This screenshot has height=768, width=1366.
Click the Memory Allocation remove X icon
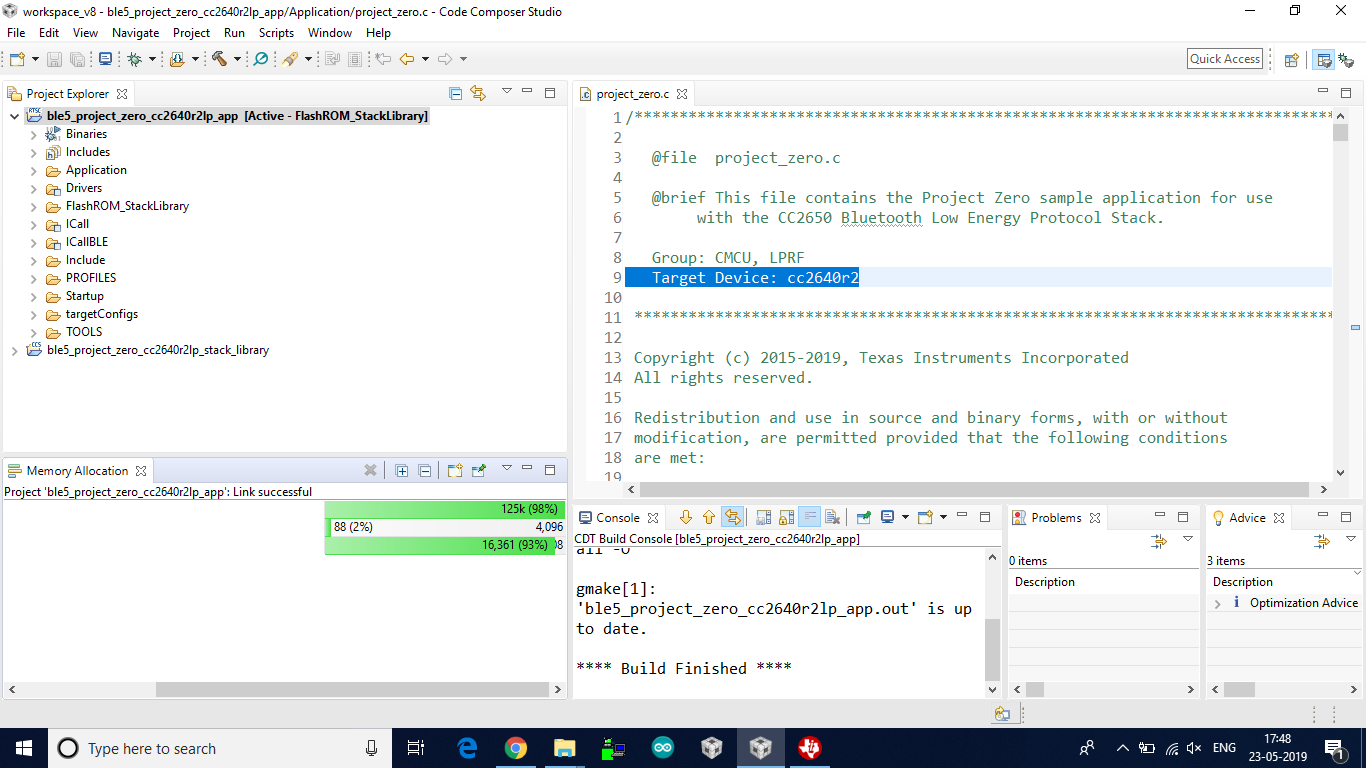click(370, 470)
